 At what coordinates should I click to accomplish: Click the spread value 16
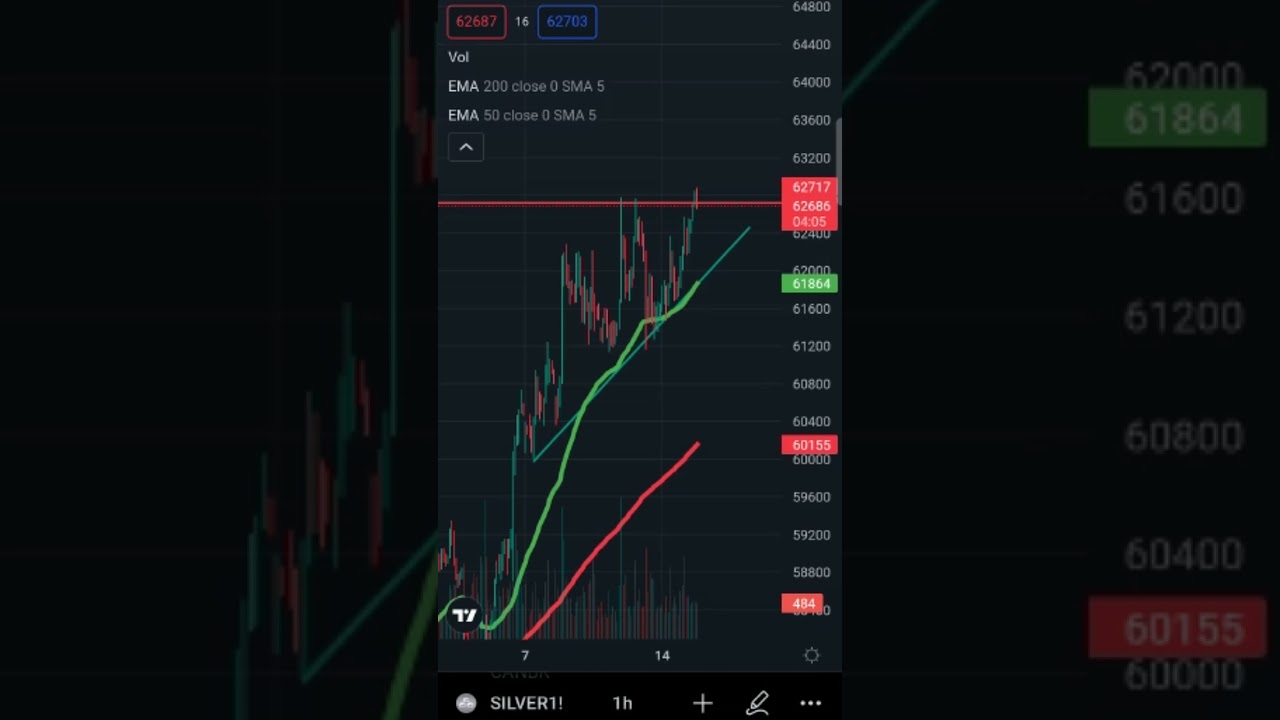click(x=522, y=21)
